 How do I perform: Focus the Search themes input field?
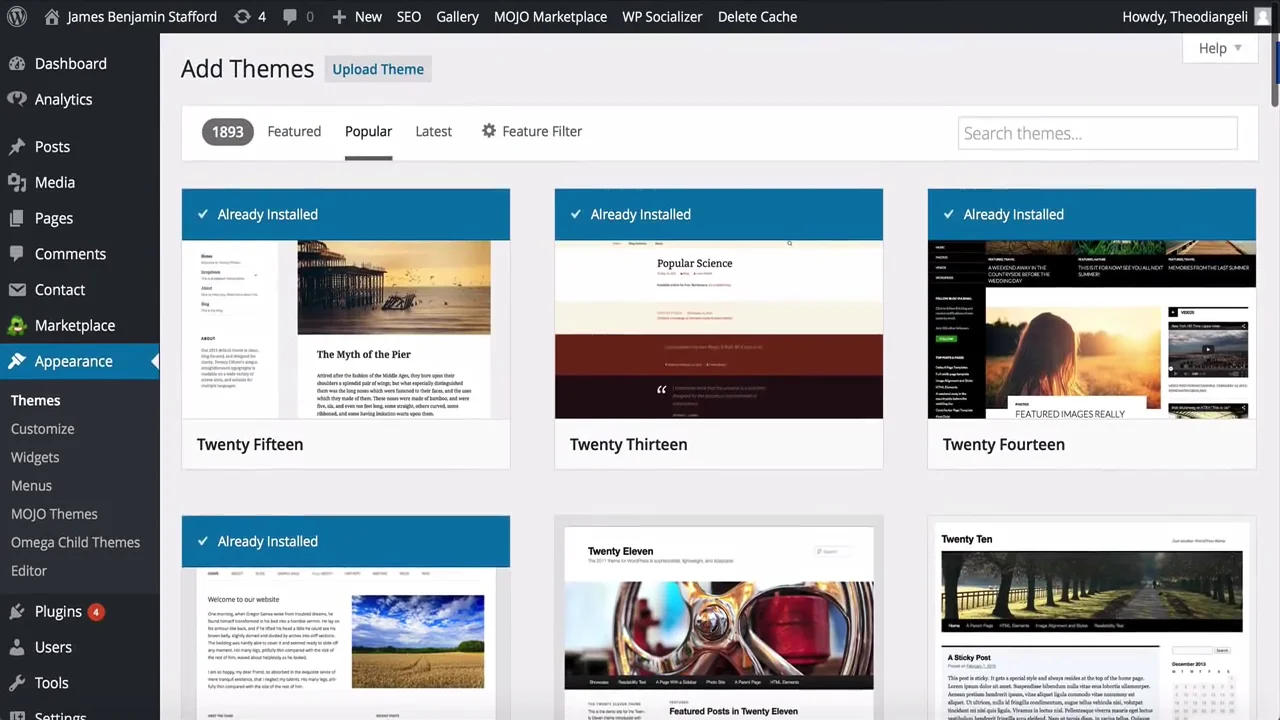pos(1098,133)
